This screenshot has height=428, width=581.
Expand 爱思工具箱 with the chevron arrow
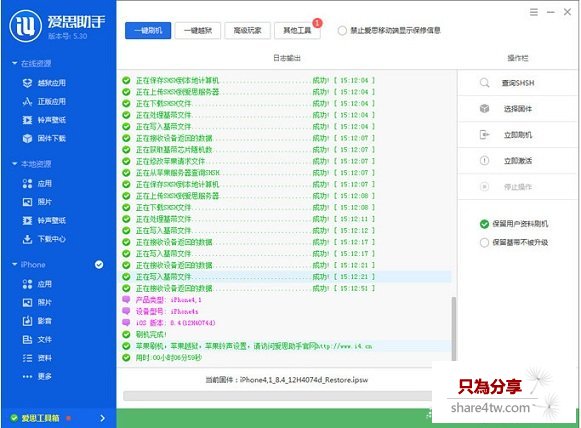tap(103, 418)
